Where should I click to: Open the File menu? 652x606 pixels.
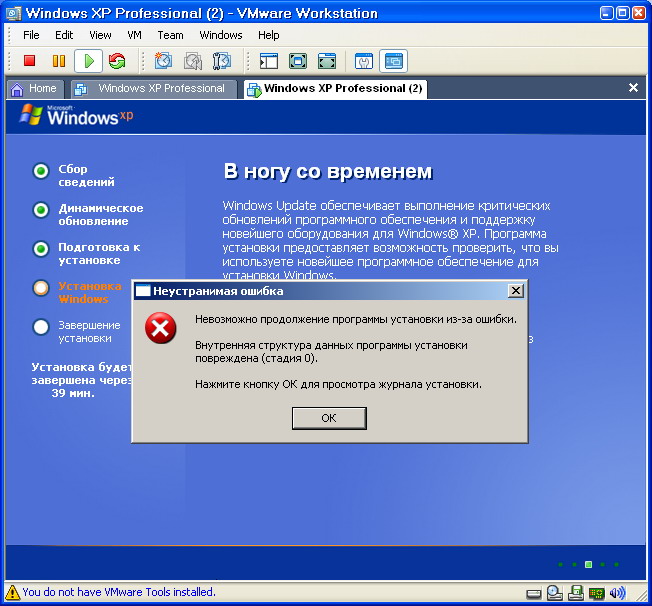coord(31,35)
